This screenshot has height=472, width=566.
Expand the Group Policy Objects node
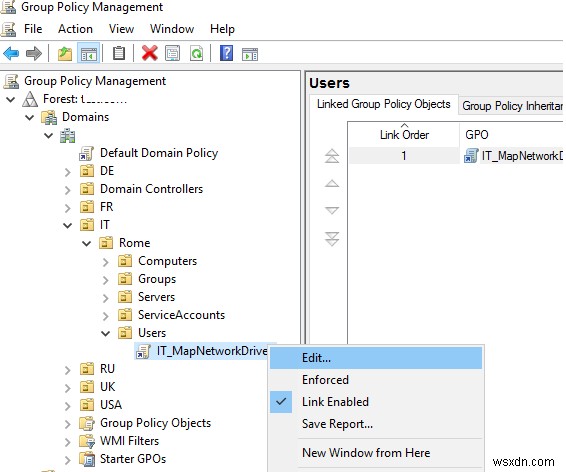pyautogui.click(x=68, y=423)
